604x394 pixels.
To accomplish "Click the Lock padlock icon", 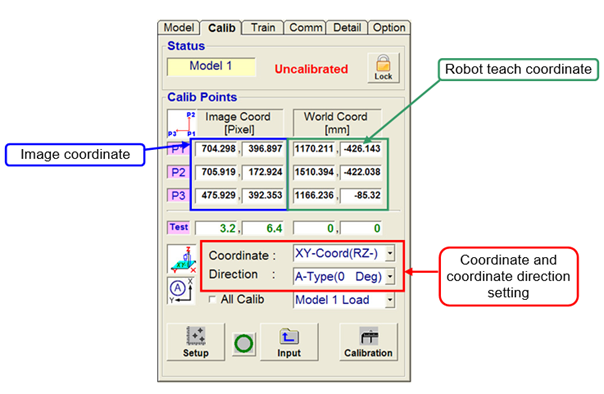I will (383, 68).
